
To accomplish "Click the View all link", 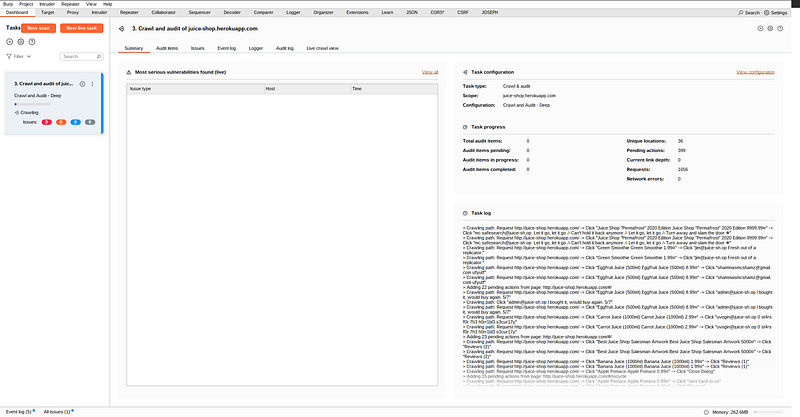I will (x=430, y=72).
